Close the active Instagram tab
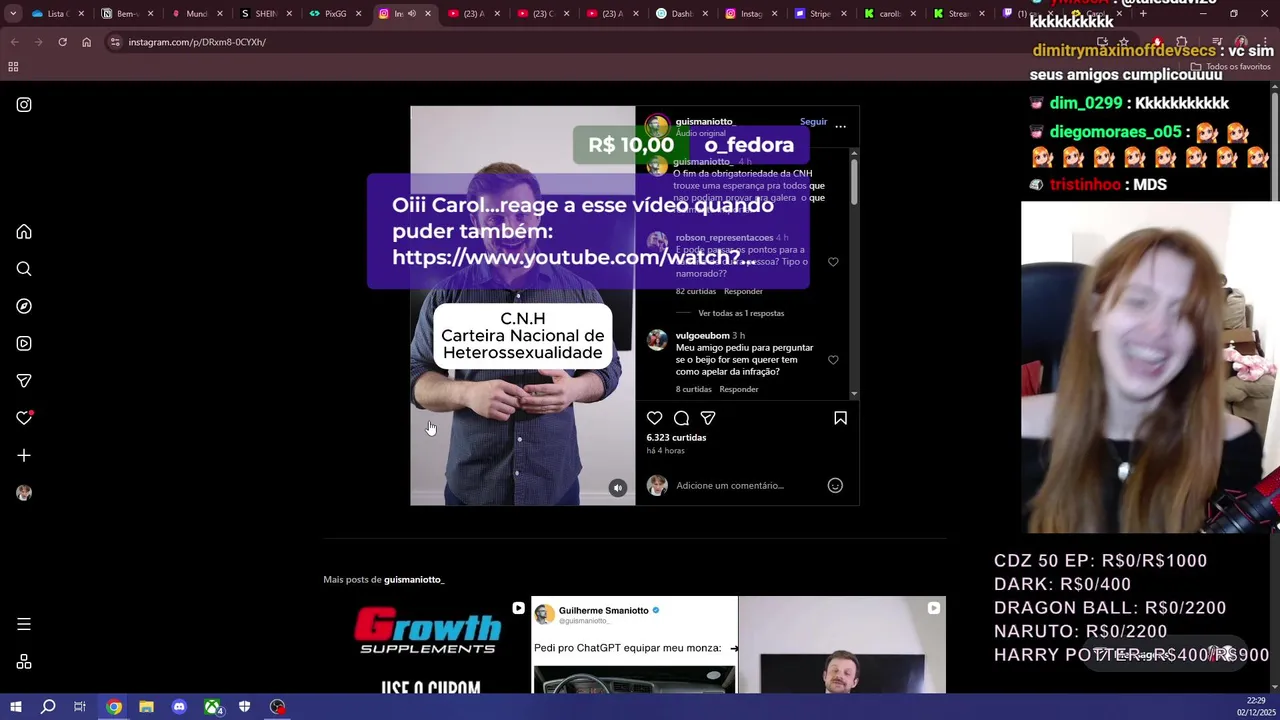Viewport: 1280px width, 720px height. tap(428, 14)
